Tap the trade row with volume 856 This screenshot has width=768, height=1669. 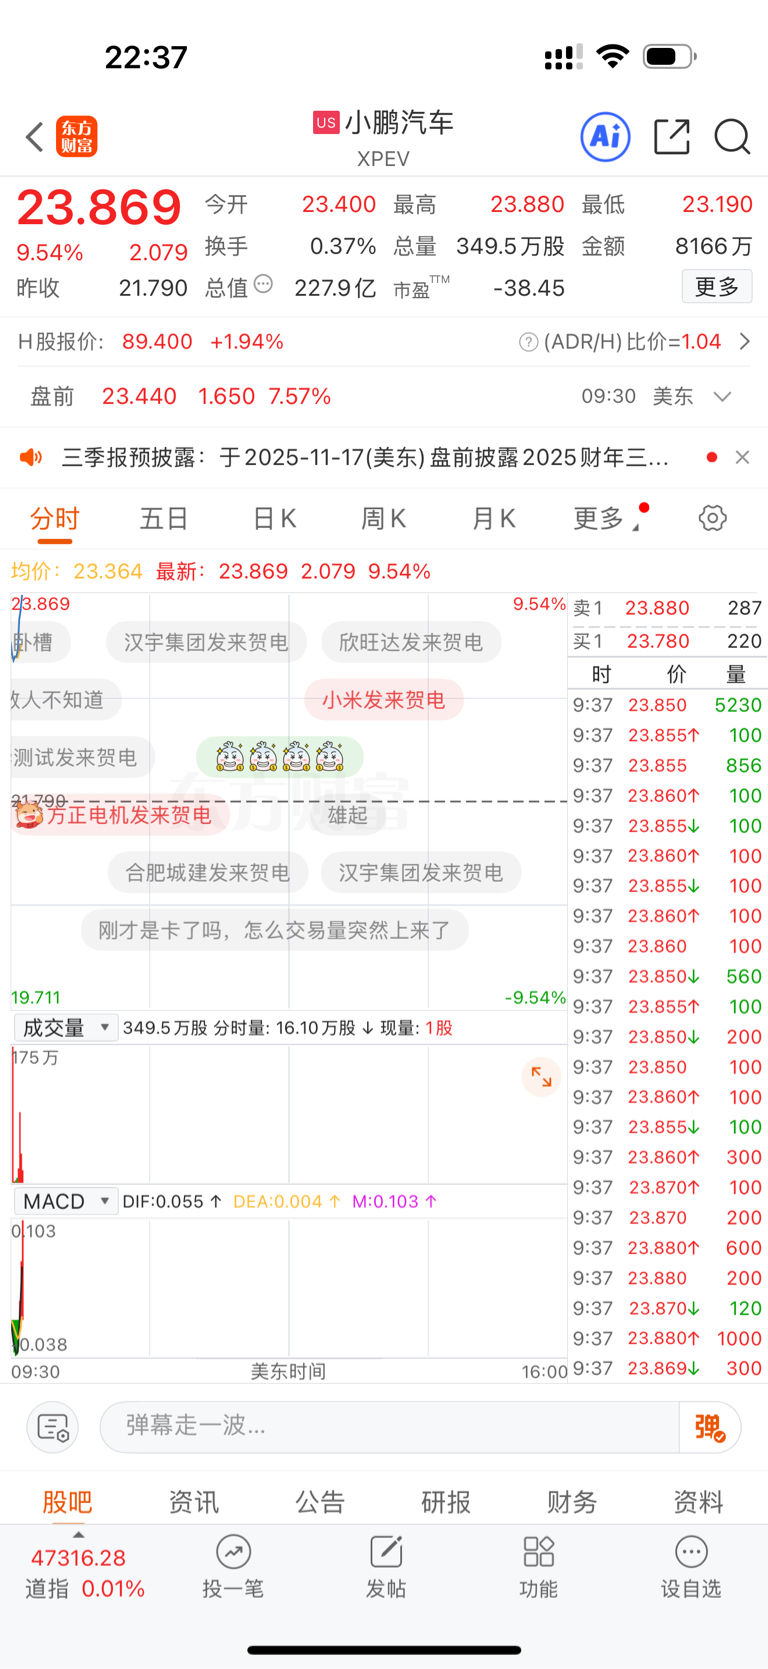pyautogui.click(x=668, y=765)
